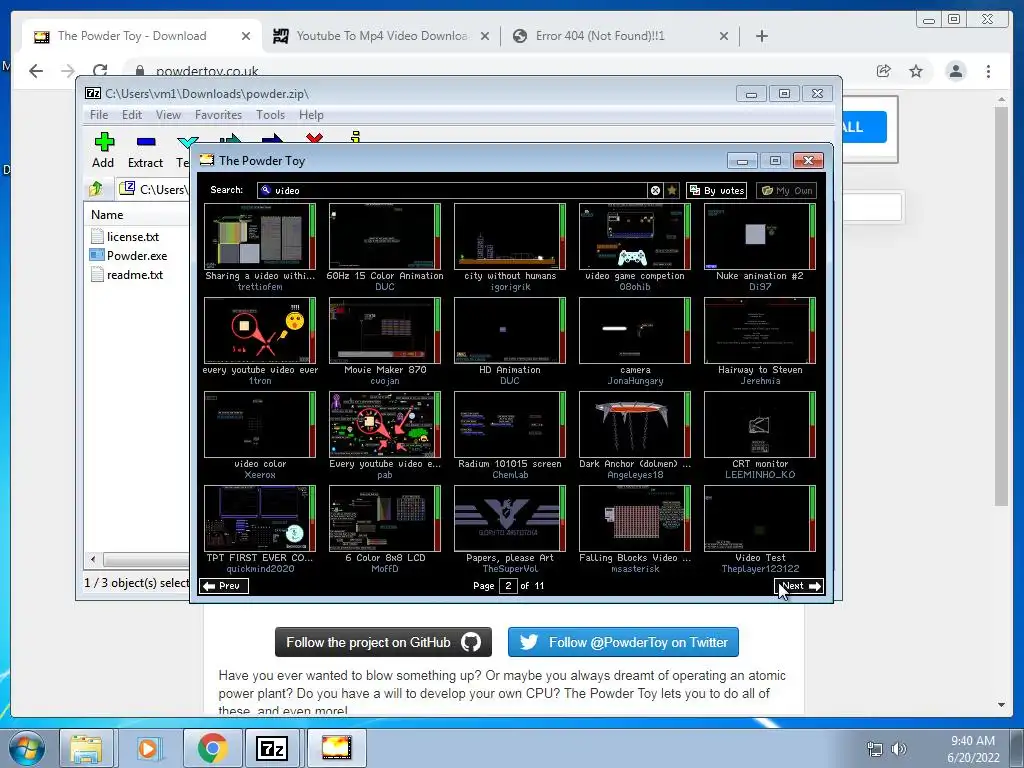Toggle favorites star beside the search field
The image size is (1024, 768).
pyautogui.click(x=672, y=190)
